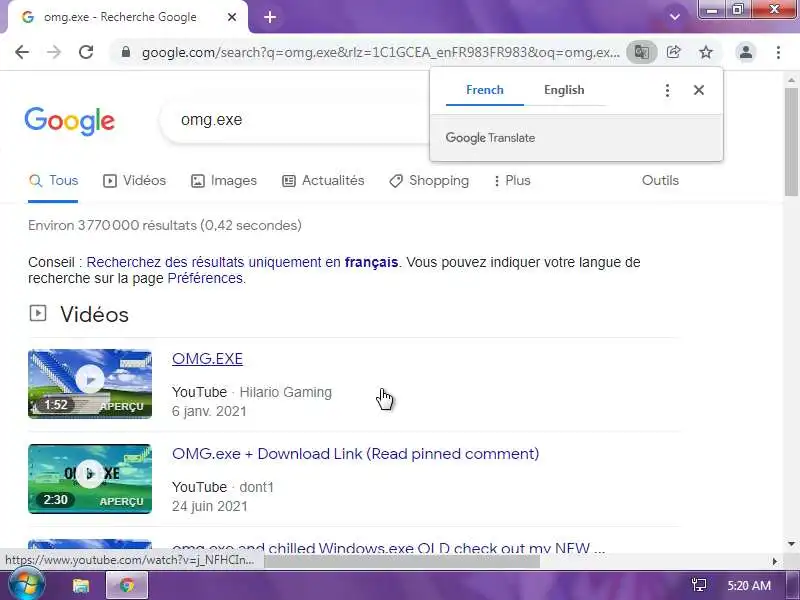Open OMG.exe + Download Link result

coord(356,454)
